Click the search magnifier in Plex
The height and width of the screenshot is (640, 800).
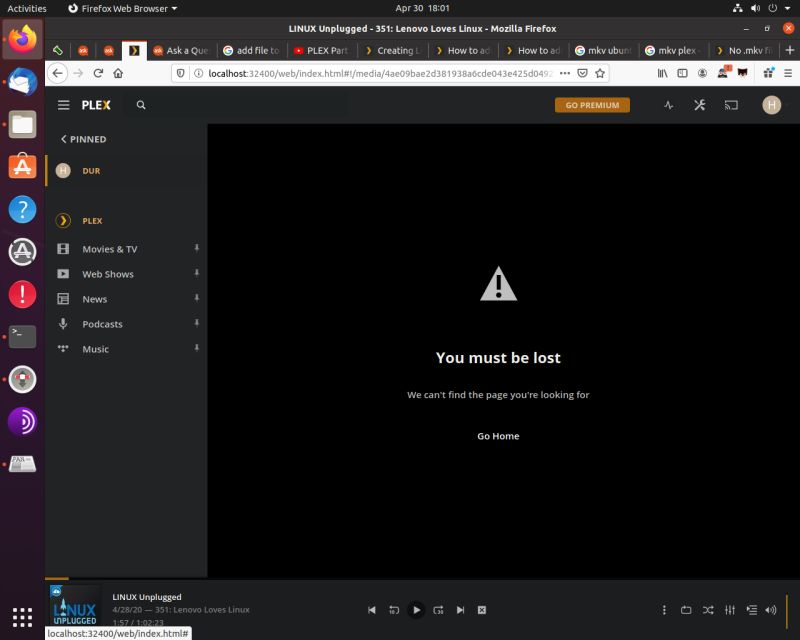point(140,105)
